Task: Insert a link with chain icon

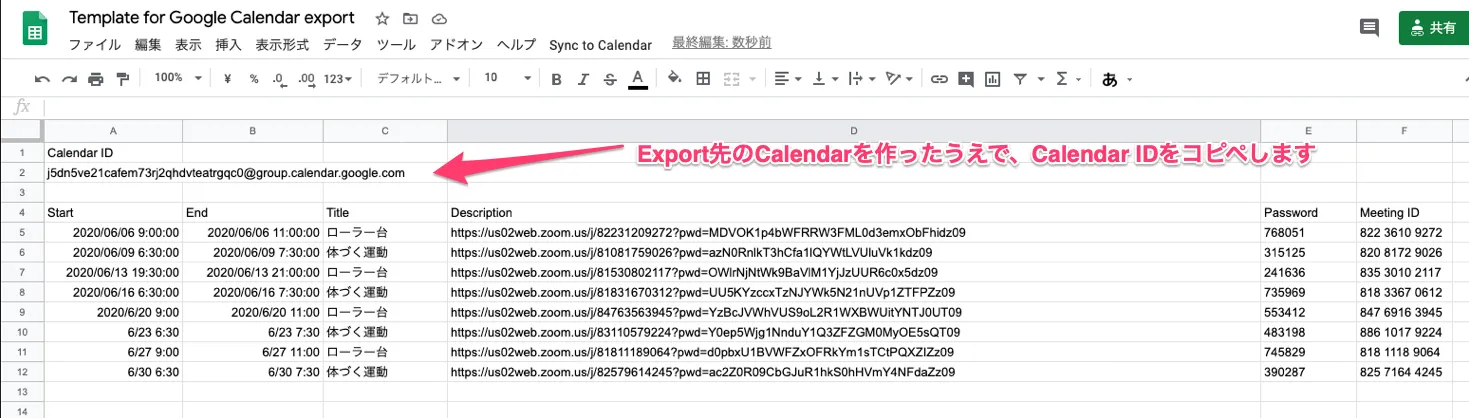Action: tap(938, 79)
